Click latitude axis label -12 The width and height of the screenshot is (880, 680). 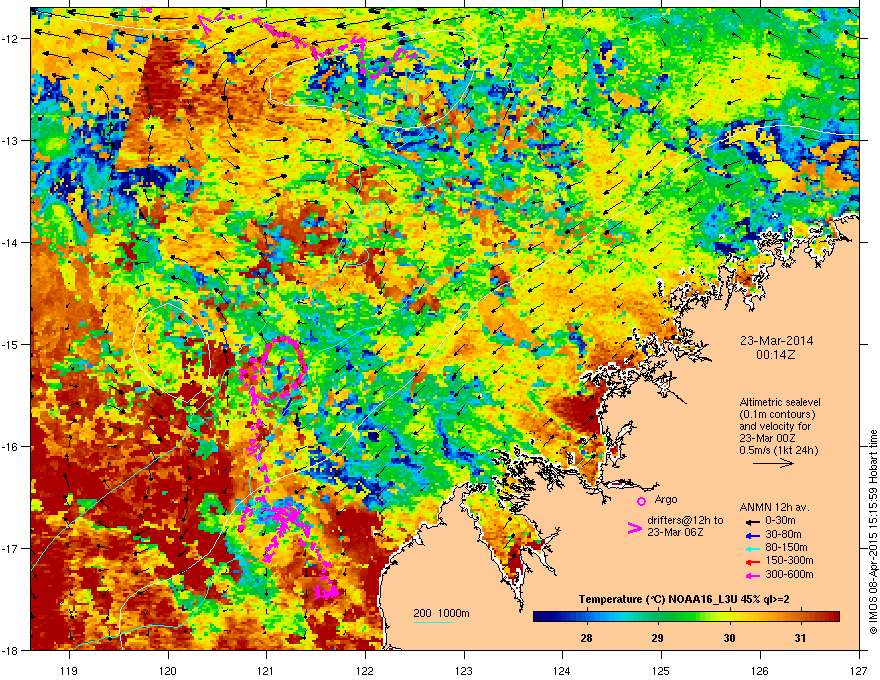tap(10, 38)
